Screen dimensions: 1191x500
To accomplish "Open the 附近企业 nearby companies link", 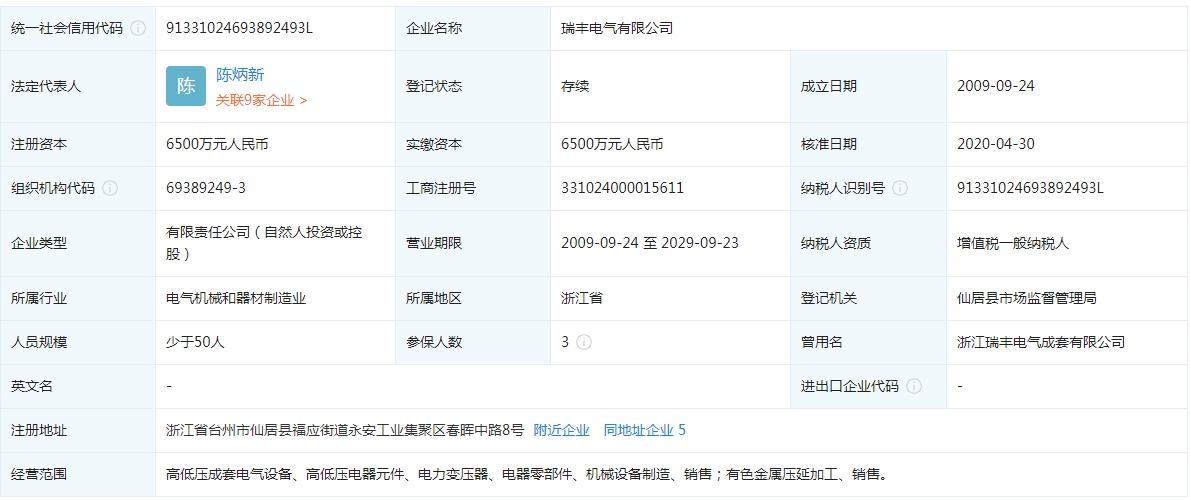I will click(561, 430).
